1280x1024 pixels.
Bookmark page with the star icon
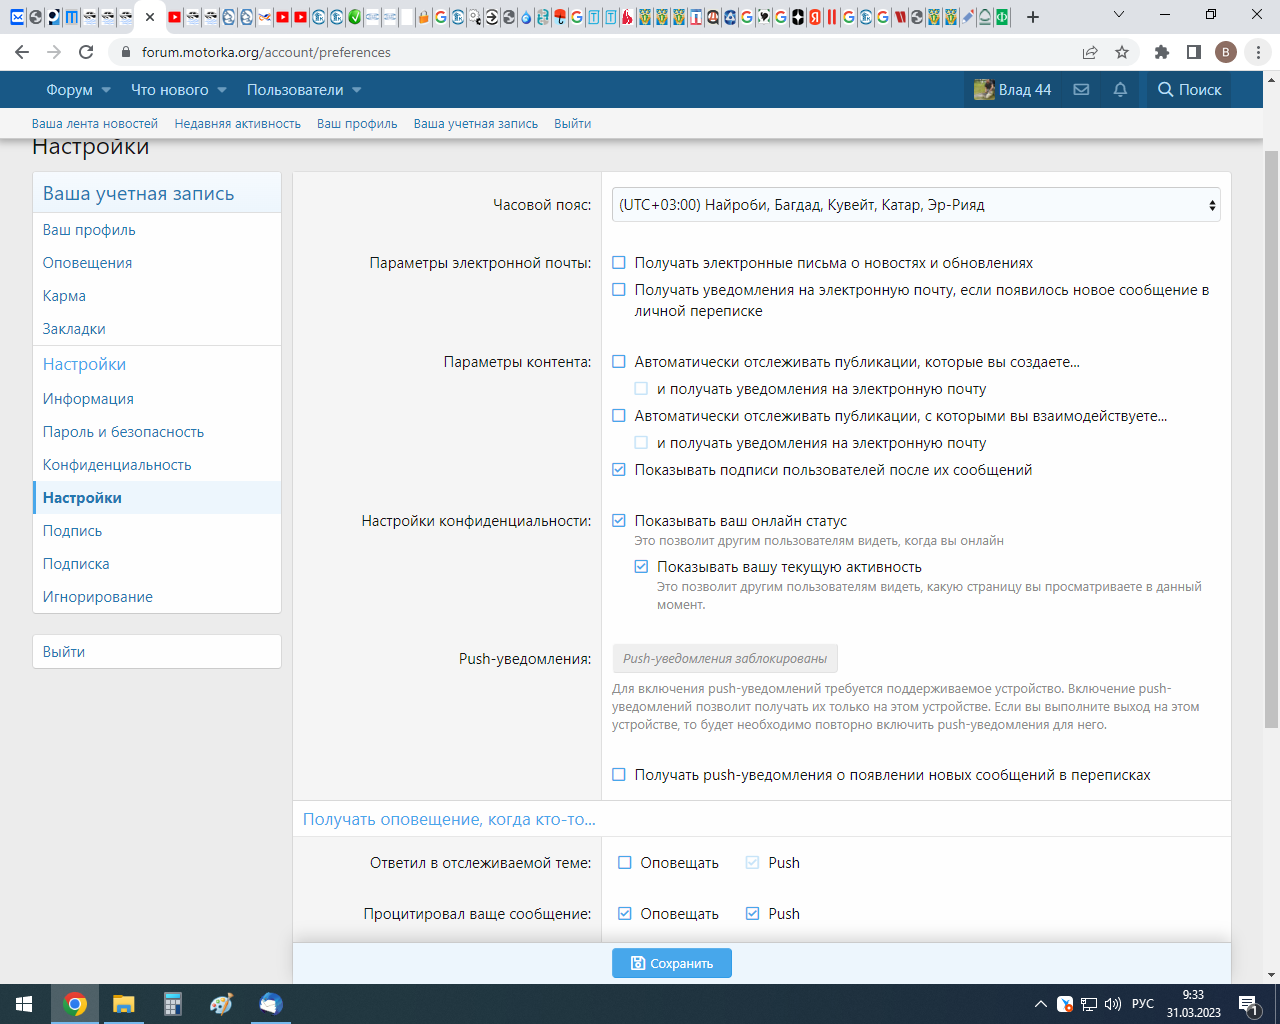click(1122, 52)
